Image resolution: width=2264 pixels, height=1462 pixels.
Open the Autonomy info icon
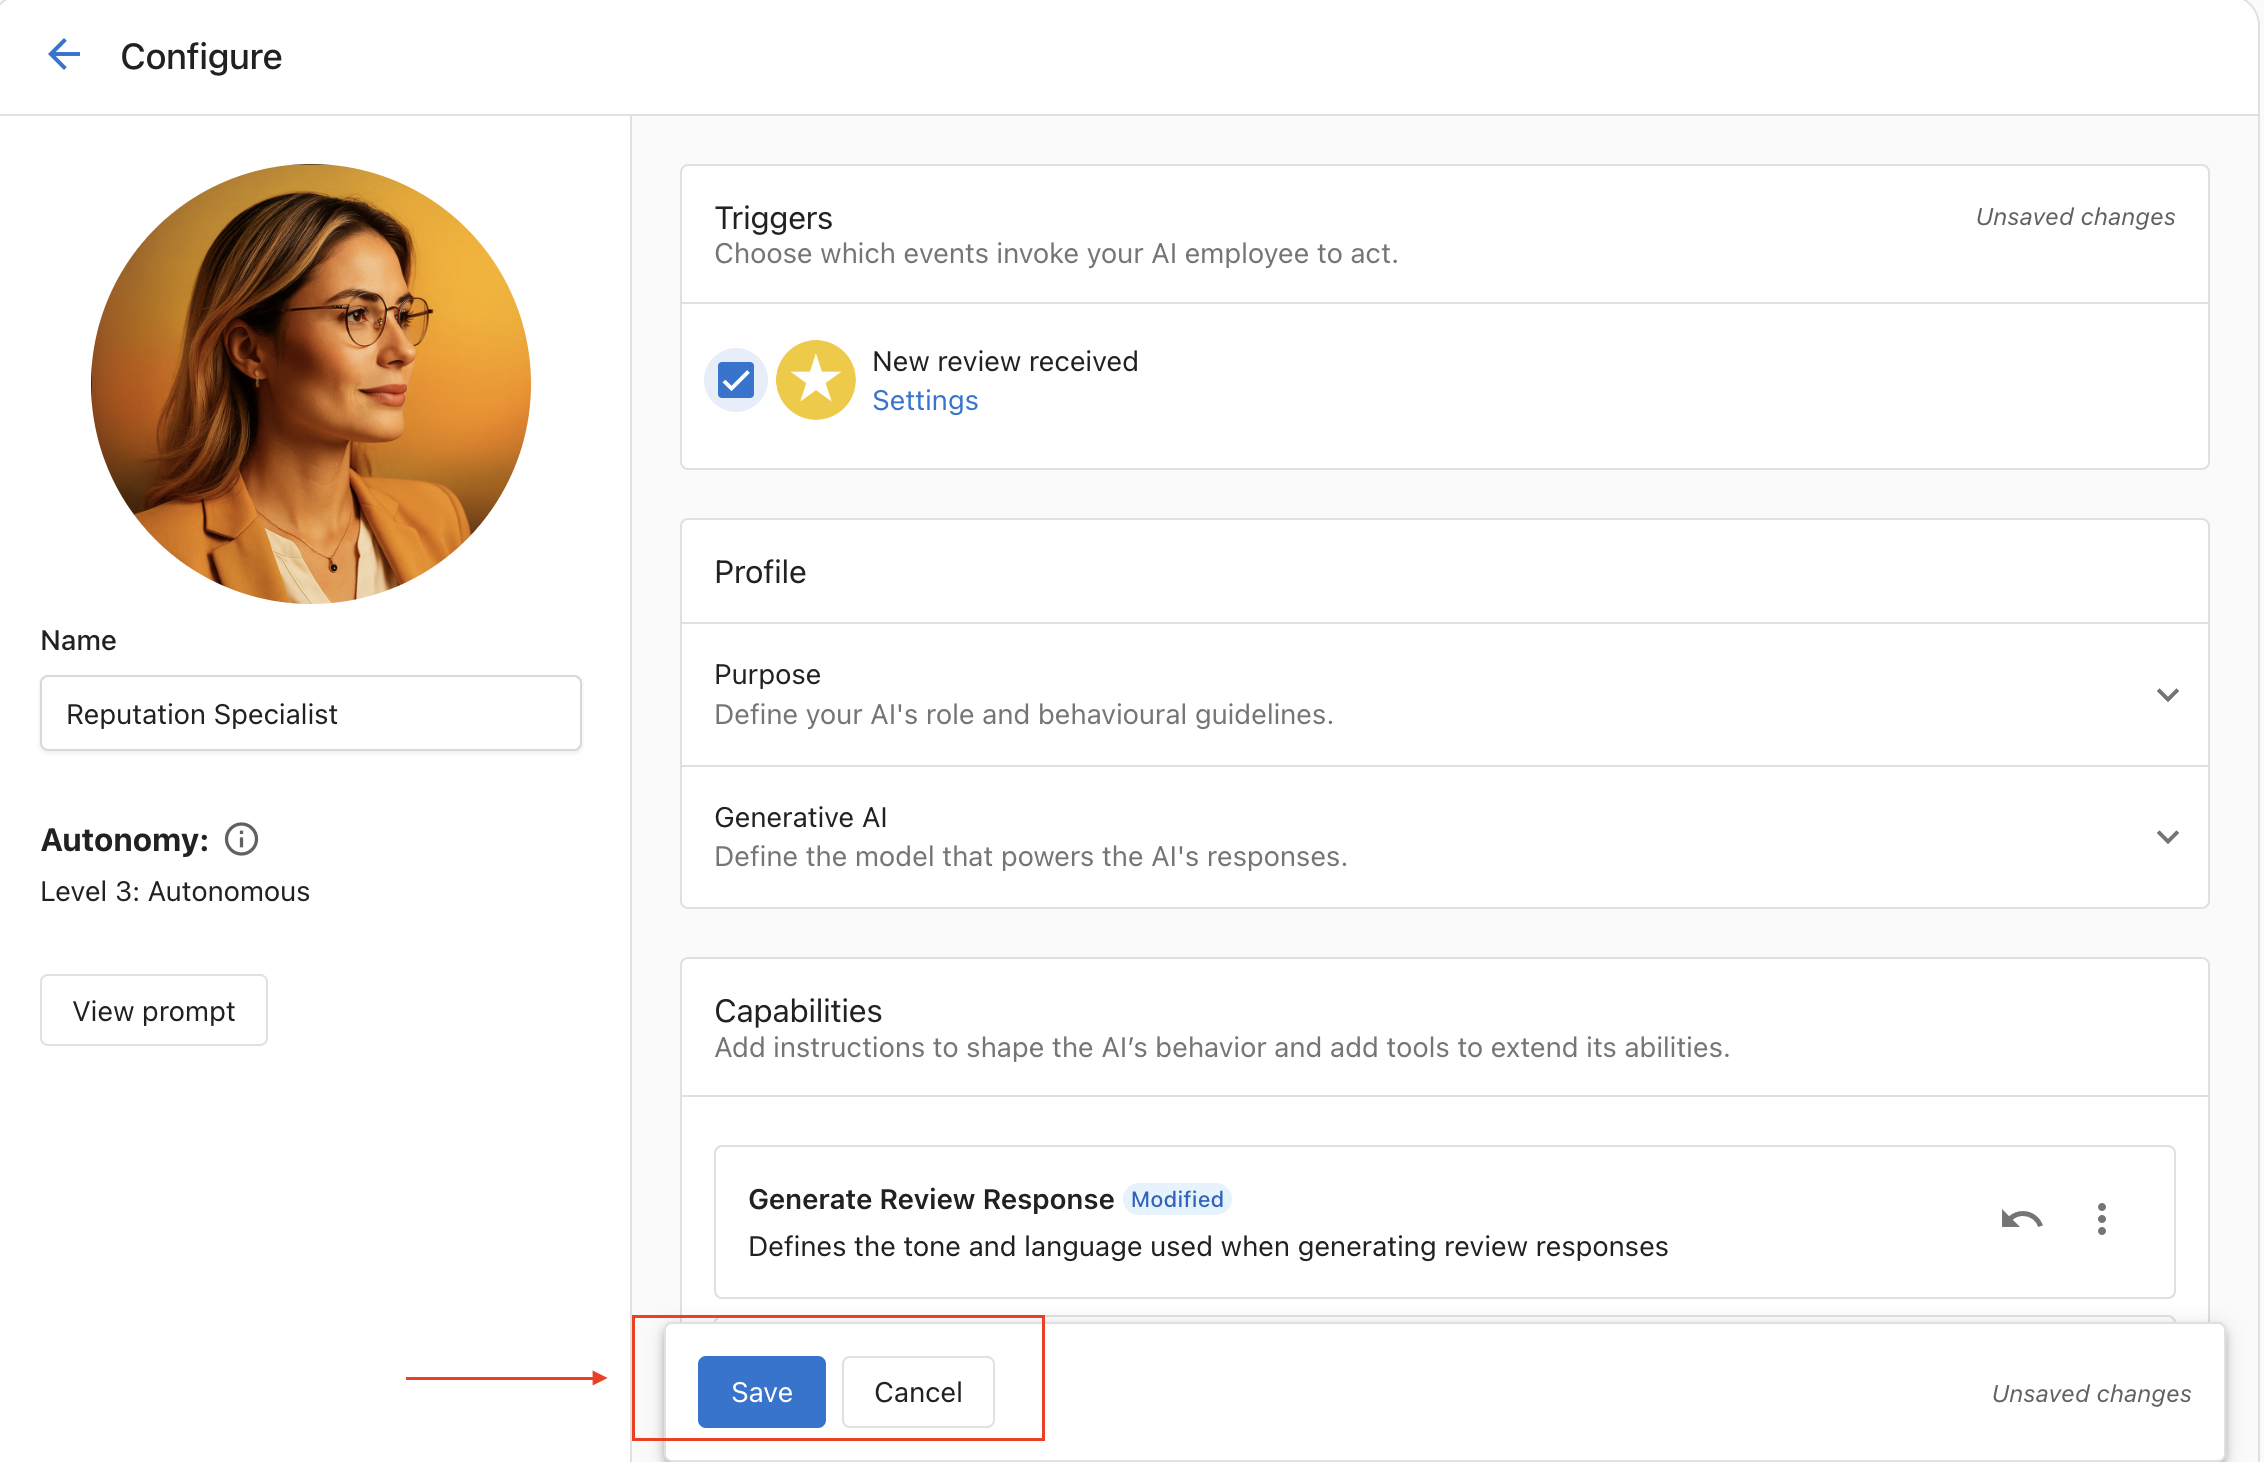click(241, 839)
